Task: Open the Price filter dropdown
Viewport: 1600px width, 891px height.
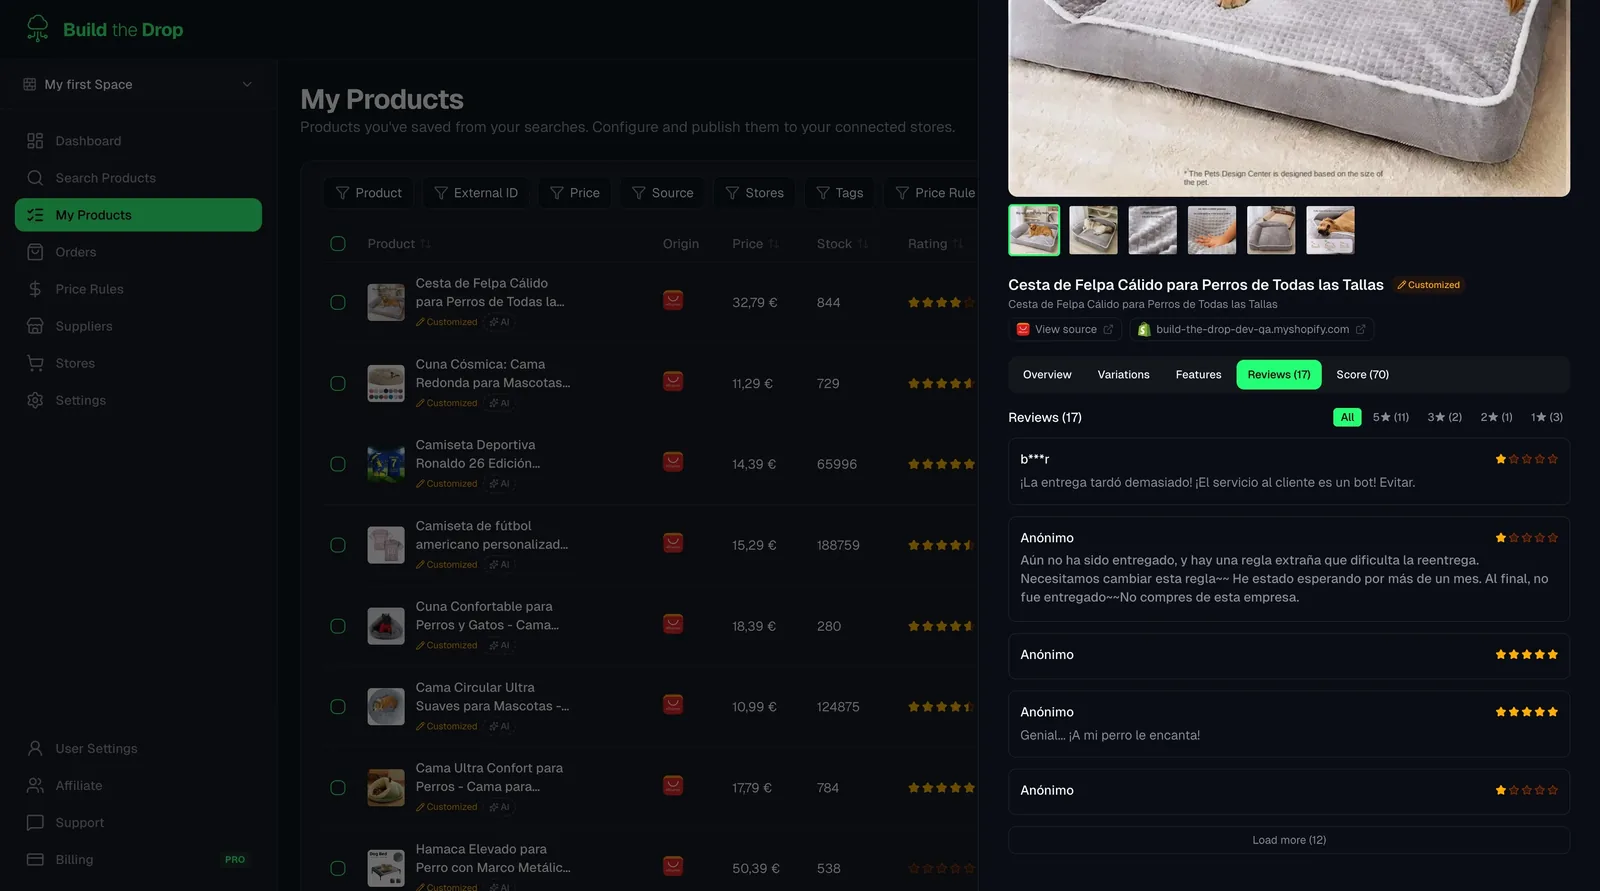Action: (x=575, y=193)
